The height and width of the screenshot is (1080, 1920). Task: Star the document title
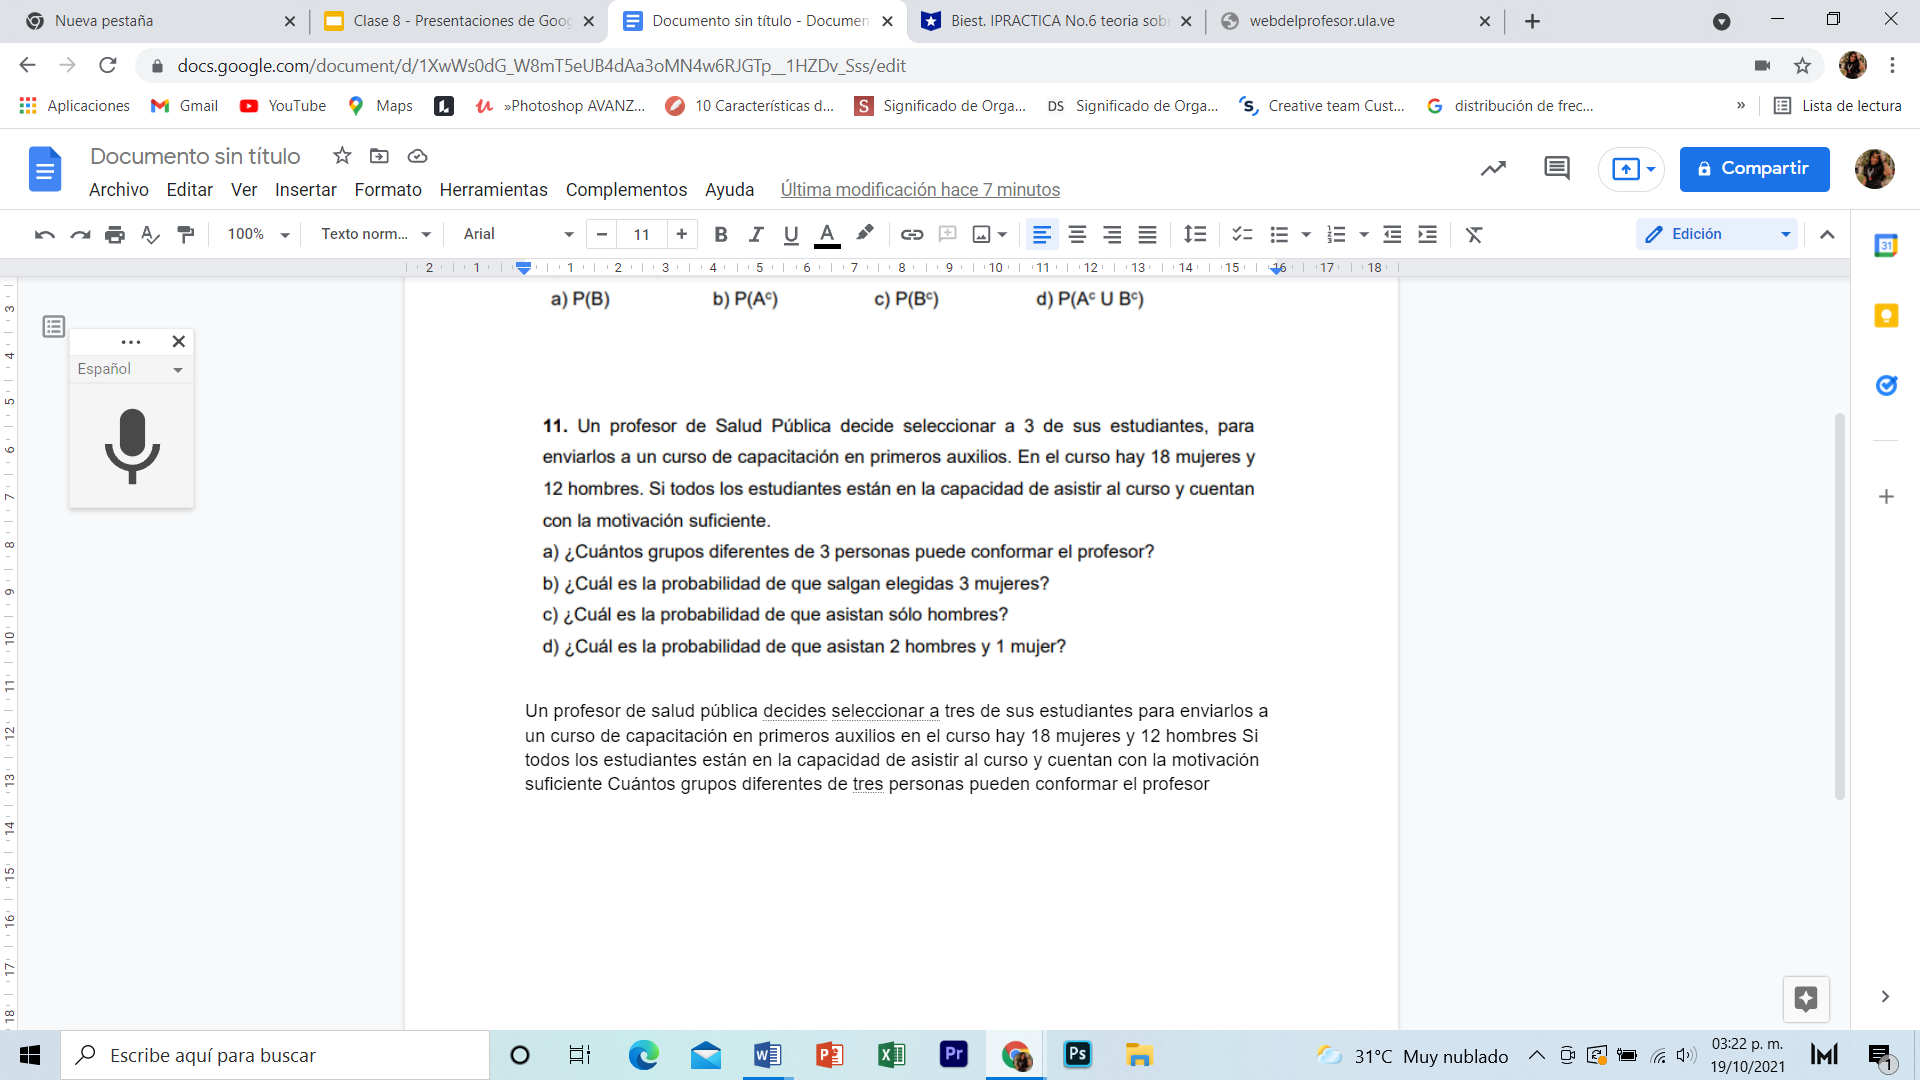coord(342,155)
